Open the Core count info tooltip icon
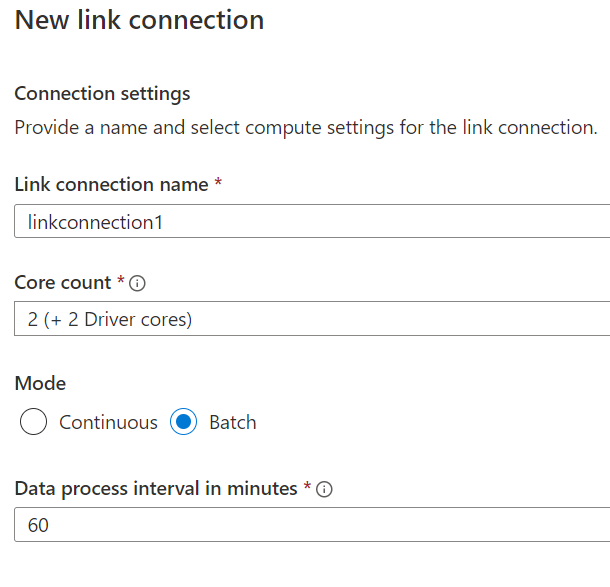610x587 pixels. (x=137, y=283)
